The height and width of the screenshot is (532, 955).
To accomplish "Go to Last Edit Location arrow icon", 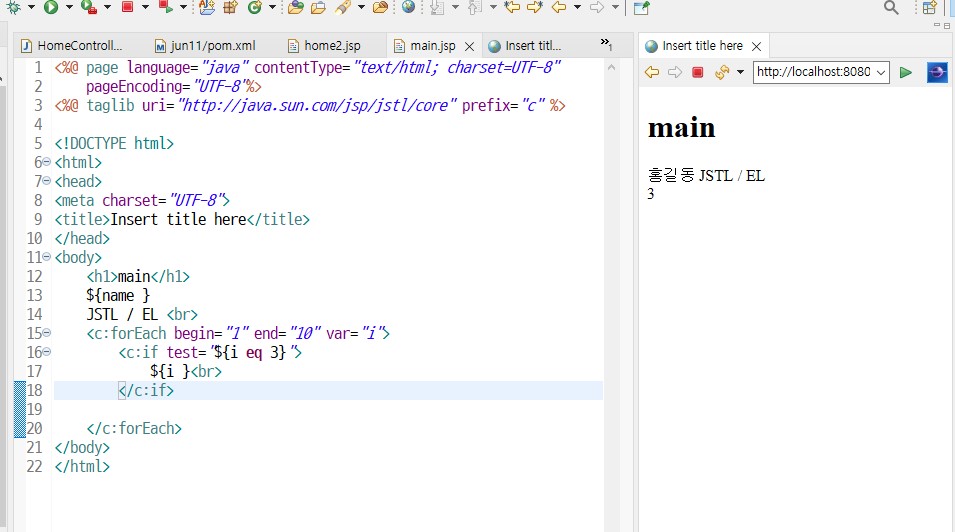I will (512, 7).
